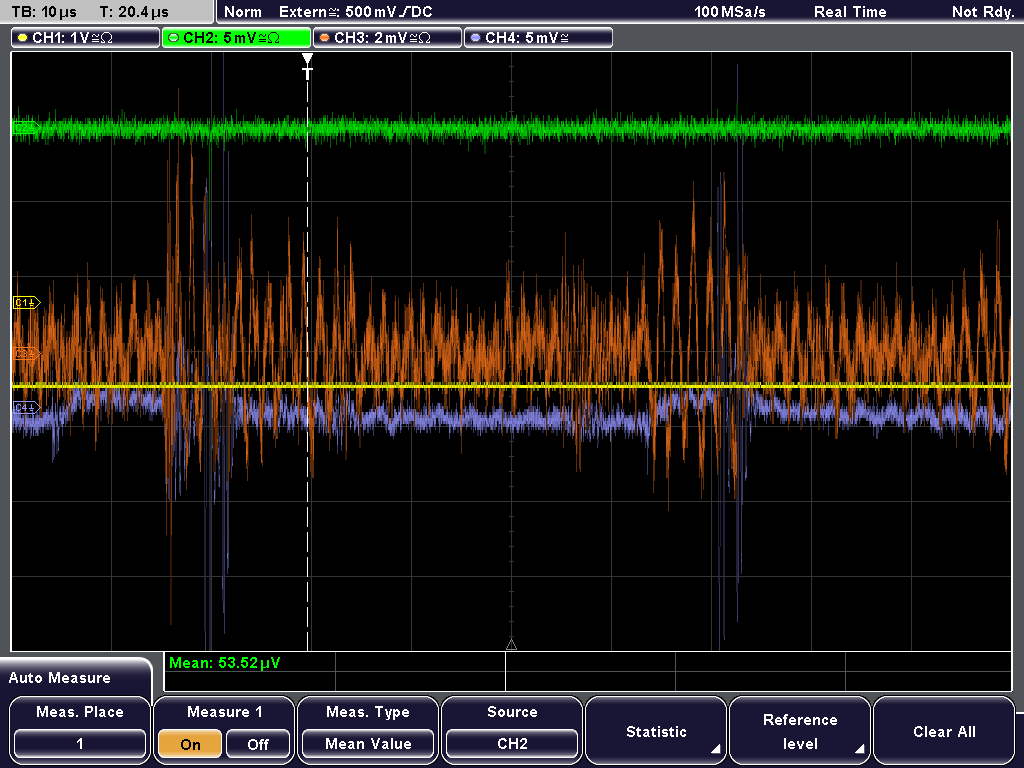
Task: Turn Measure 1 Off
Action: tap(258, 744)
